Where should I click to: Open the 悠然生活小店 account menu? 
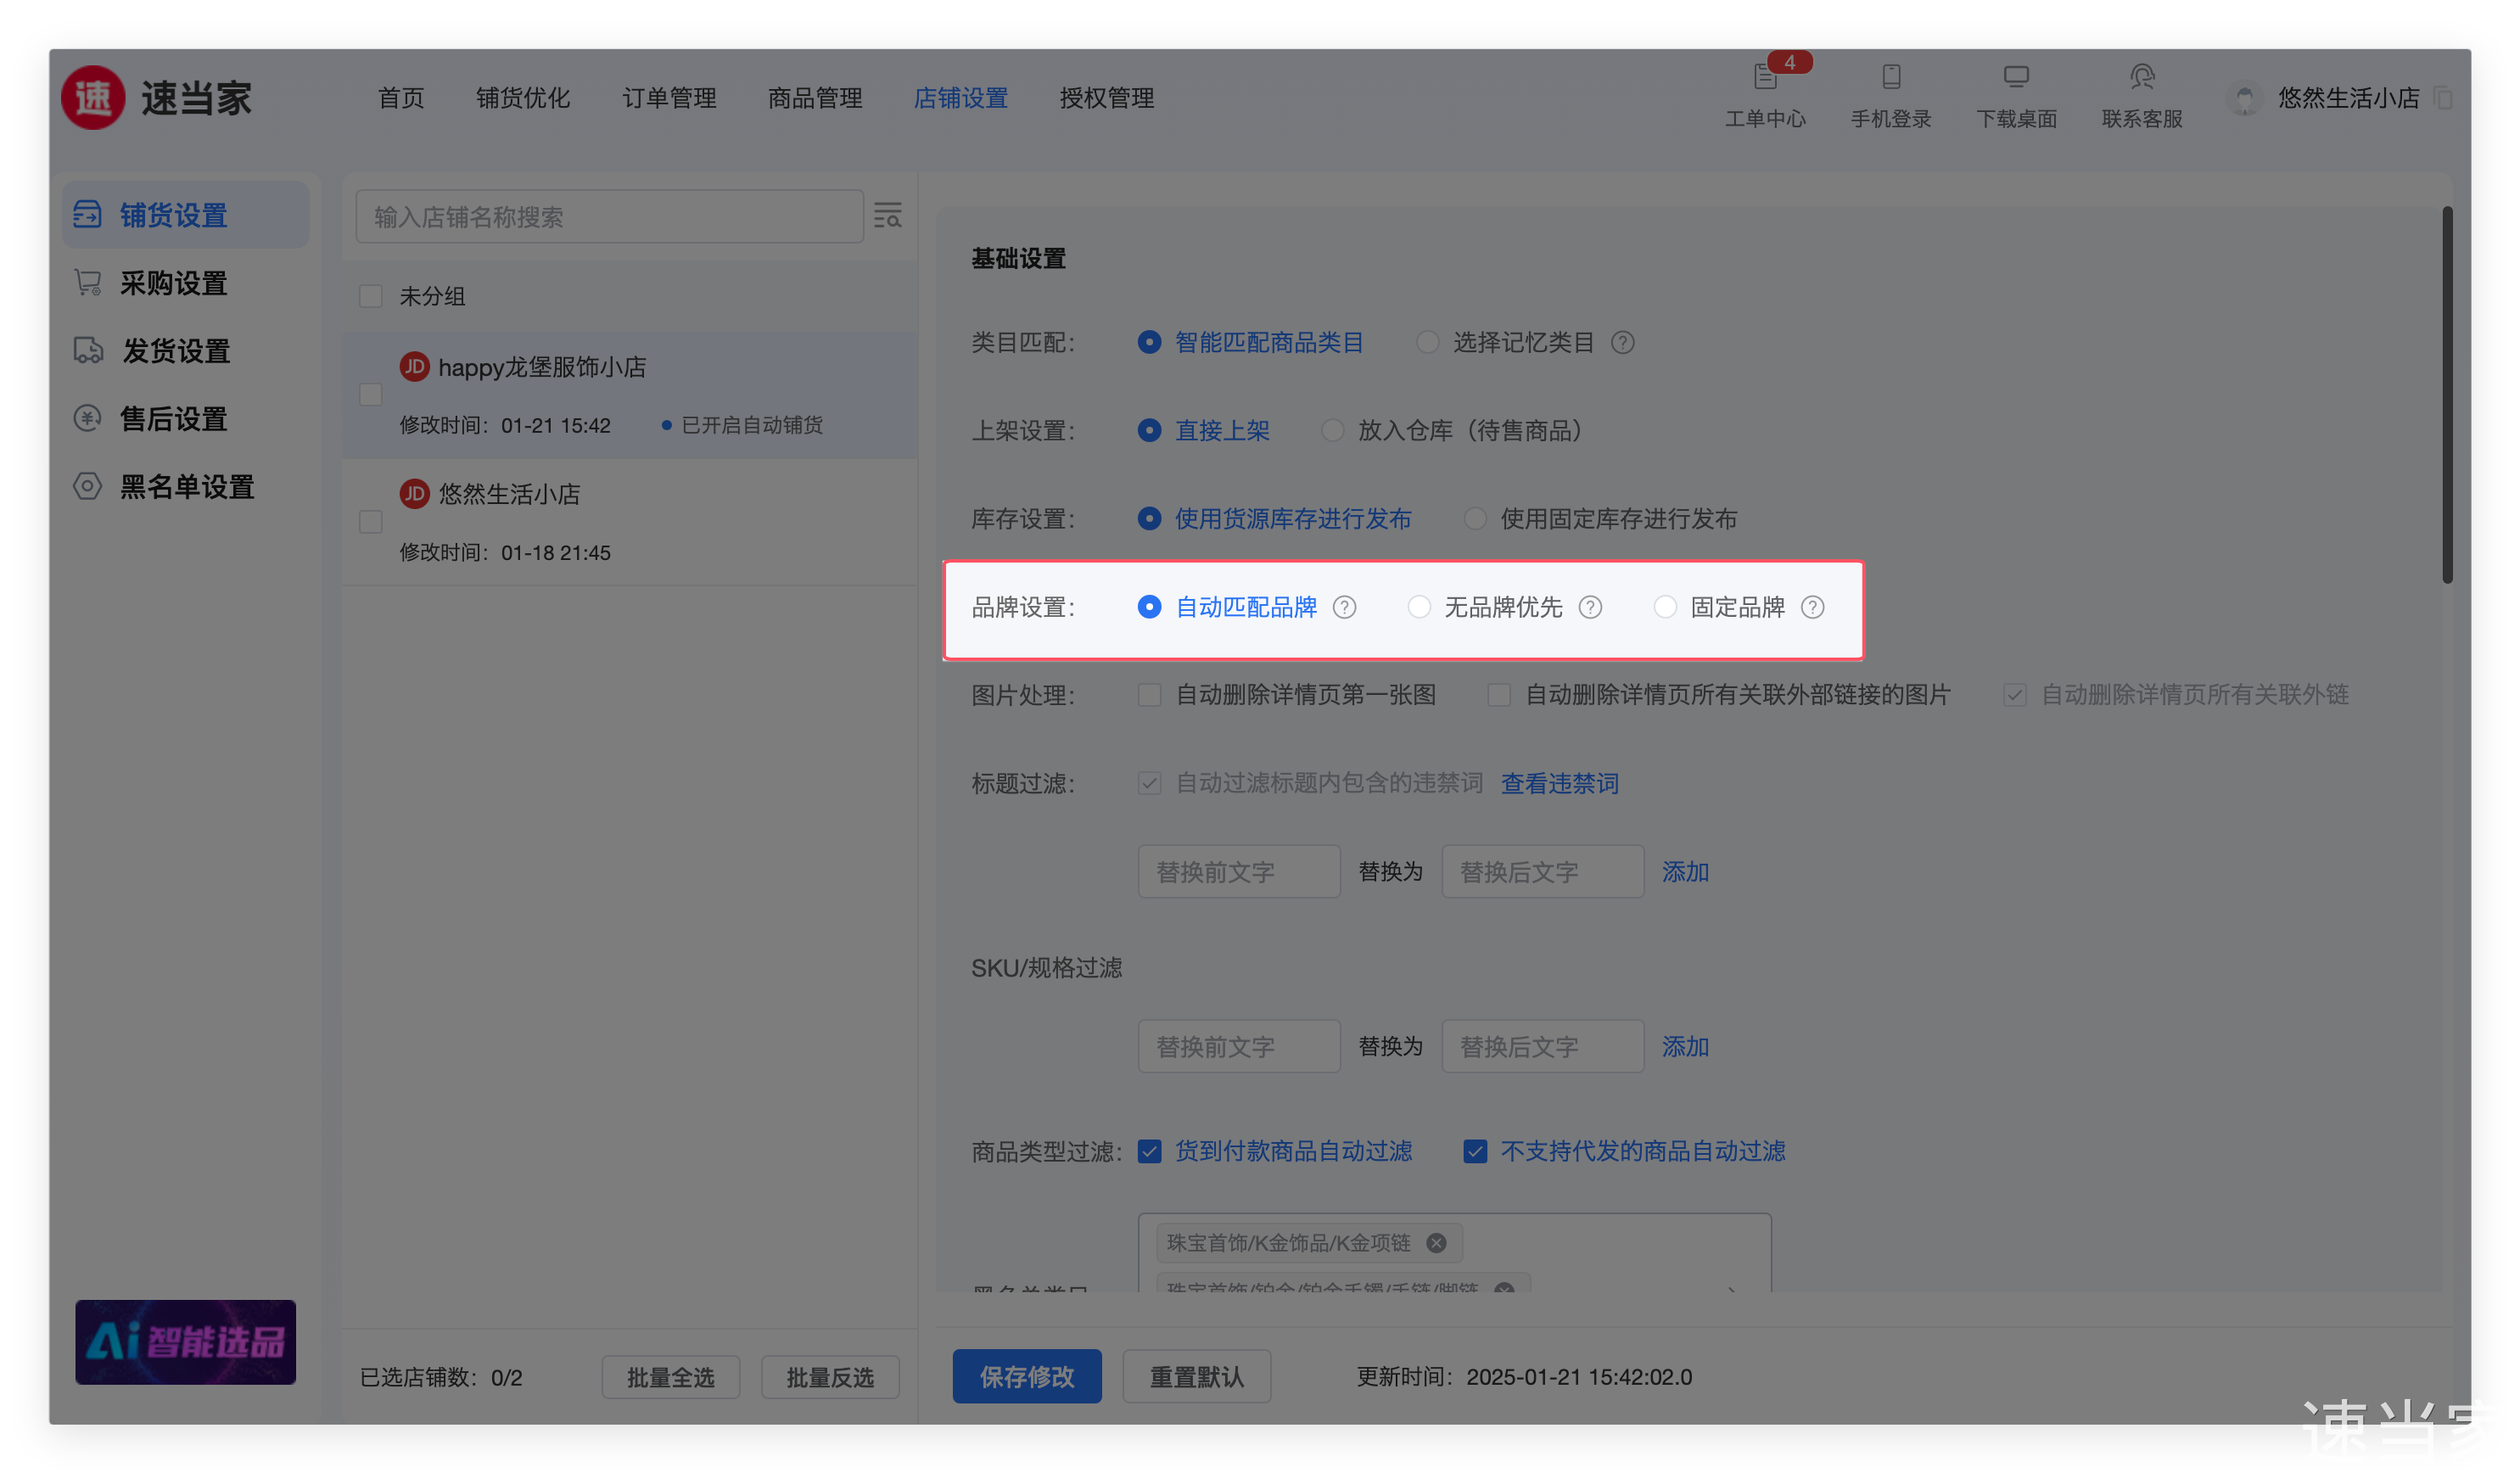coord(2347,98)
